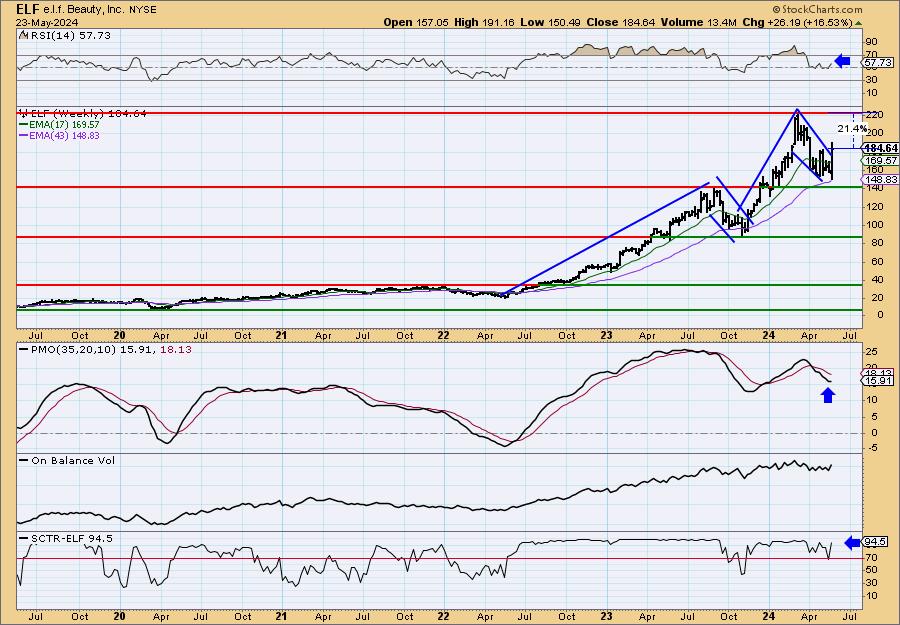Image resolution: width=900 pixels, height=625 pixels.
Task: Click the purple EMA(43) legend line swatch
Action: (x=24, y=136)
